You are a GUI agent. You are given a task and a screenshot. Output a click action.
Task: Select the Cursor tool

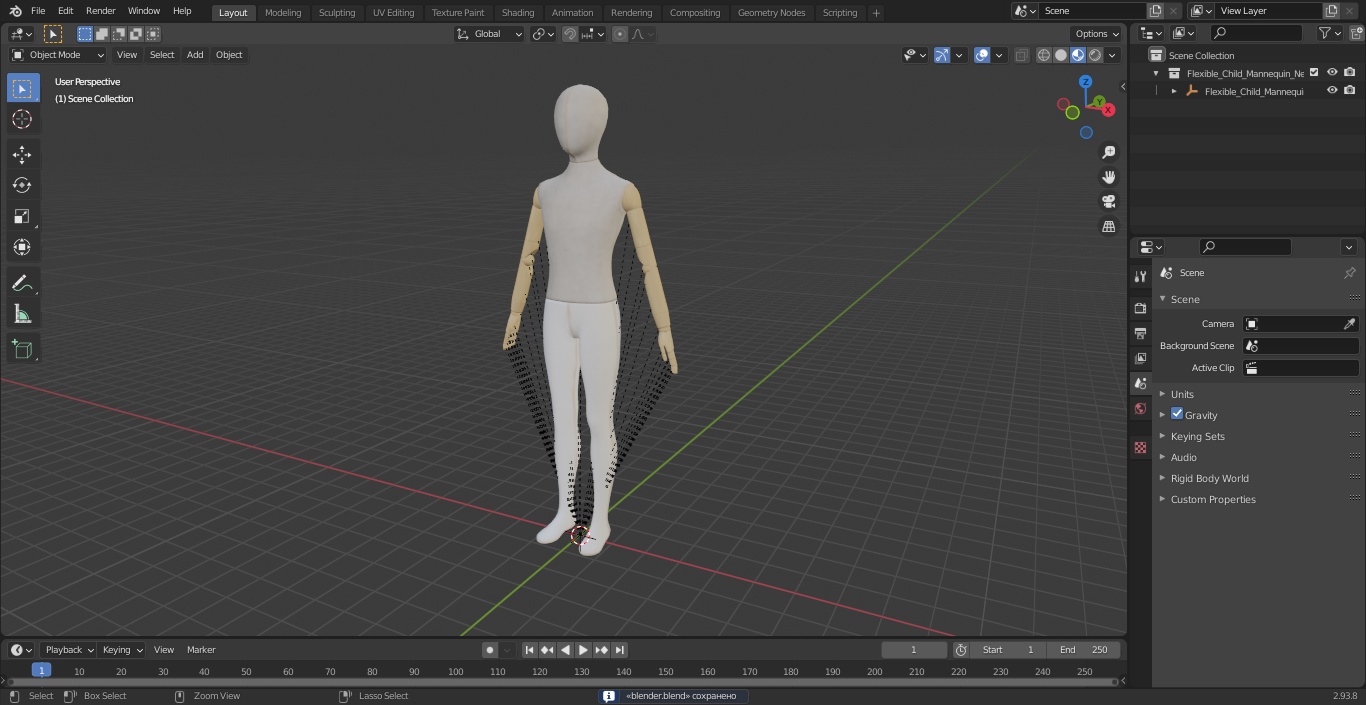(x=23, y=120)
